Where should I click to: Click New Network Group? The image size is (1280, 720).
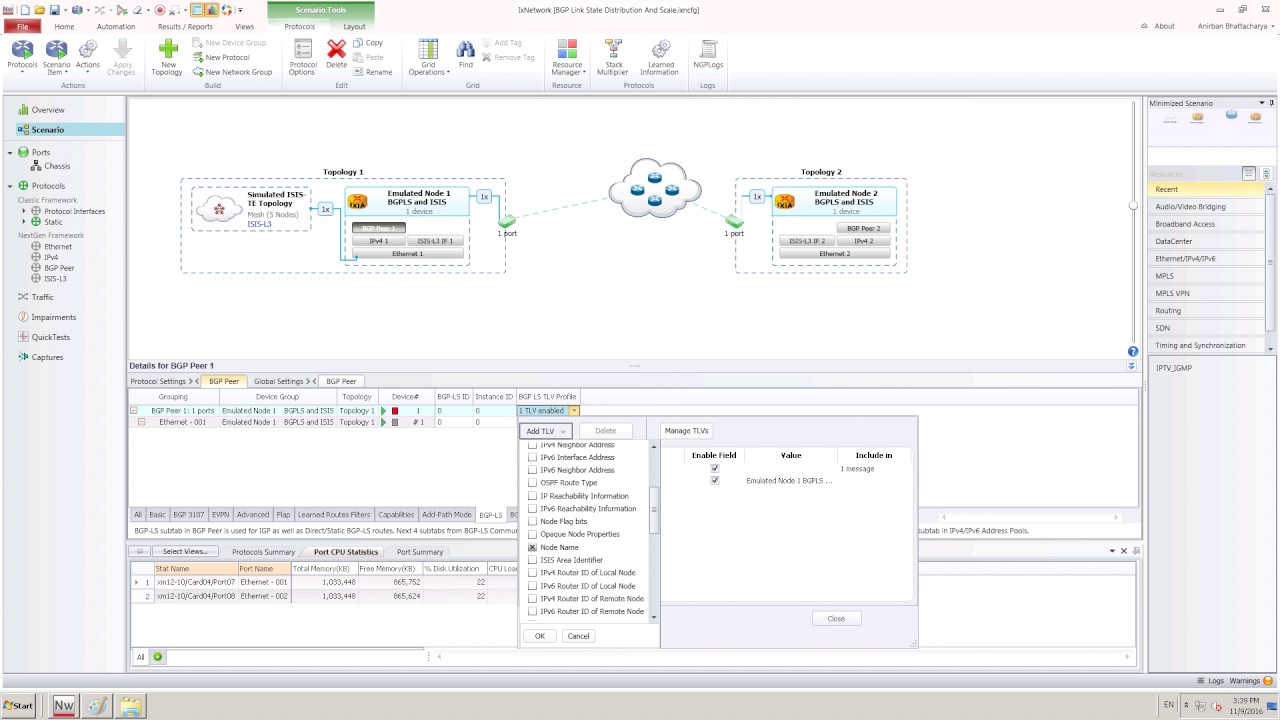(232, 72)
